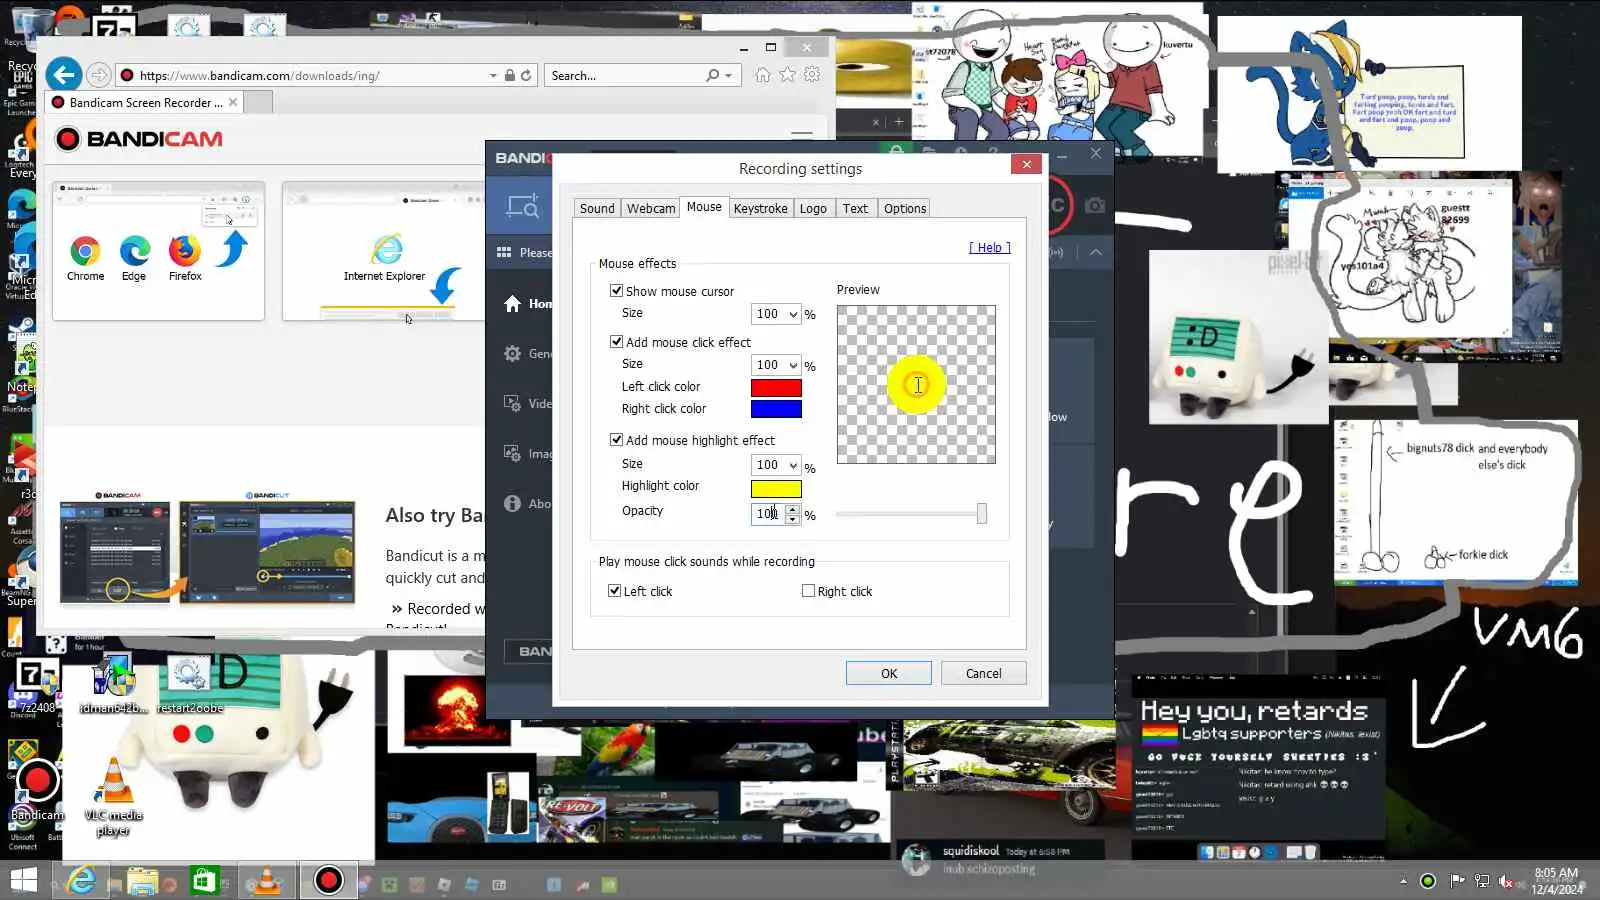1600x900 pixels.
Task: Switch to Bandicam on the taskbar
Action: tap(328, 880)
